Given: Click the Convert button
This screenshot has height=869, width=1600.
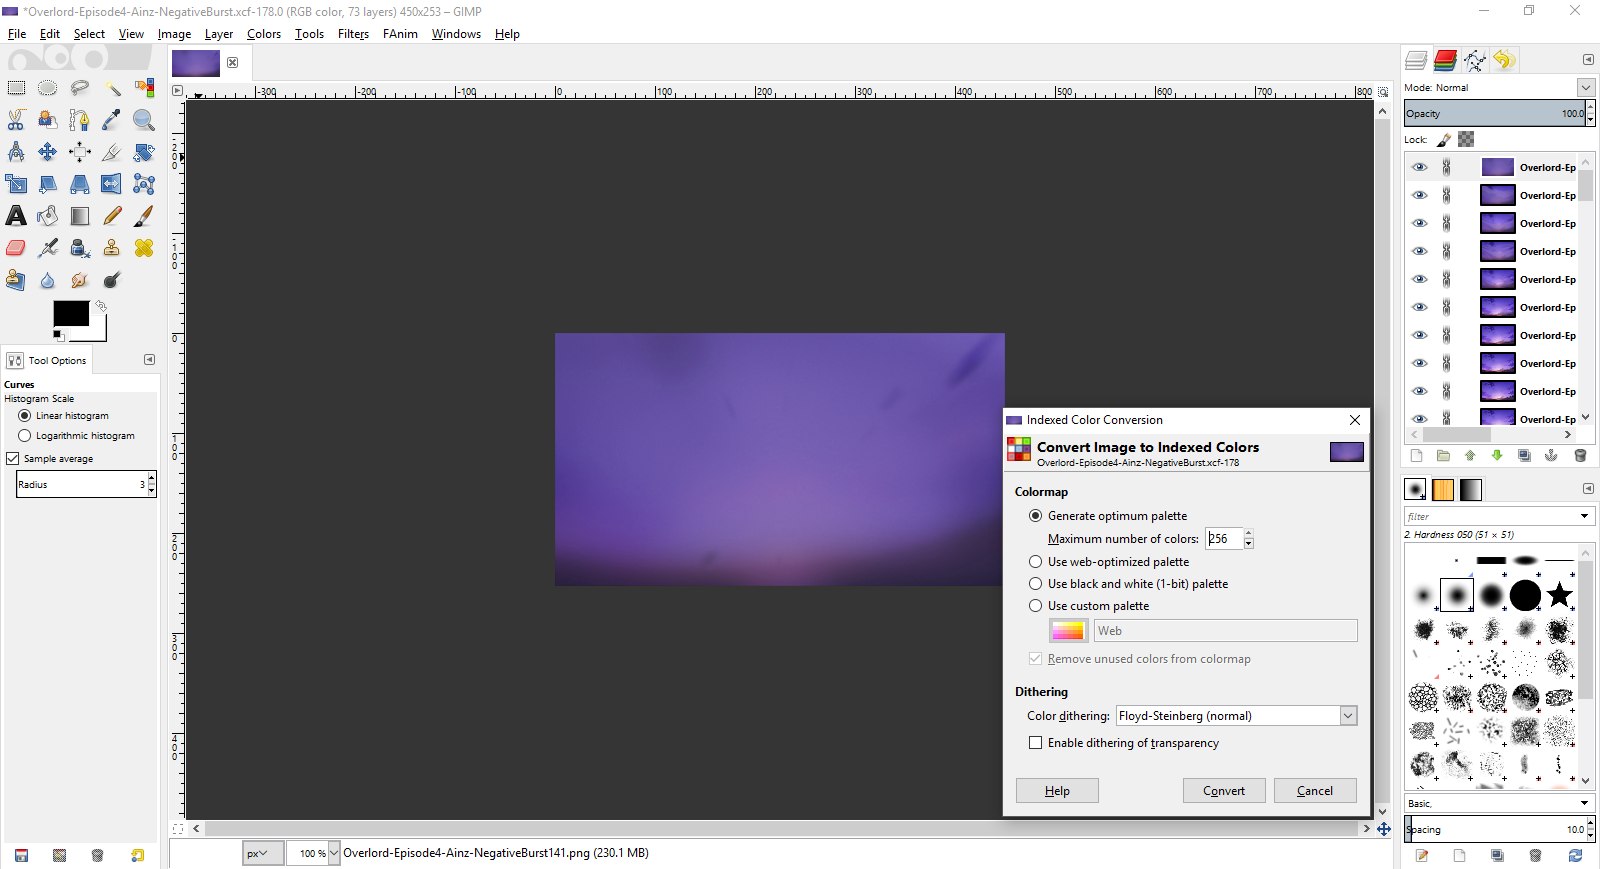Looking at the screenshot, I should point(1224,791).
